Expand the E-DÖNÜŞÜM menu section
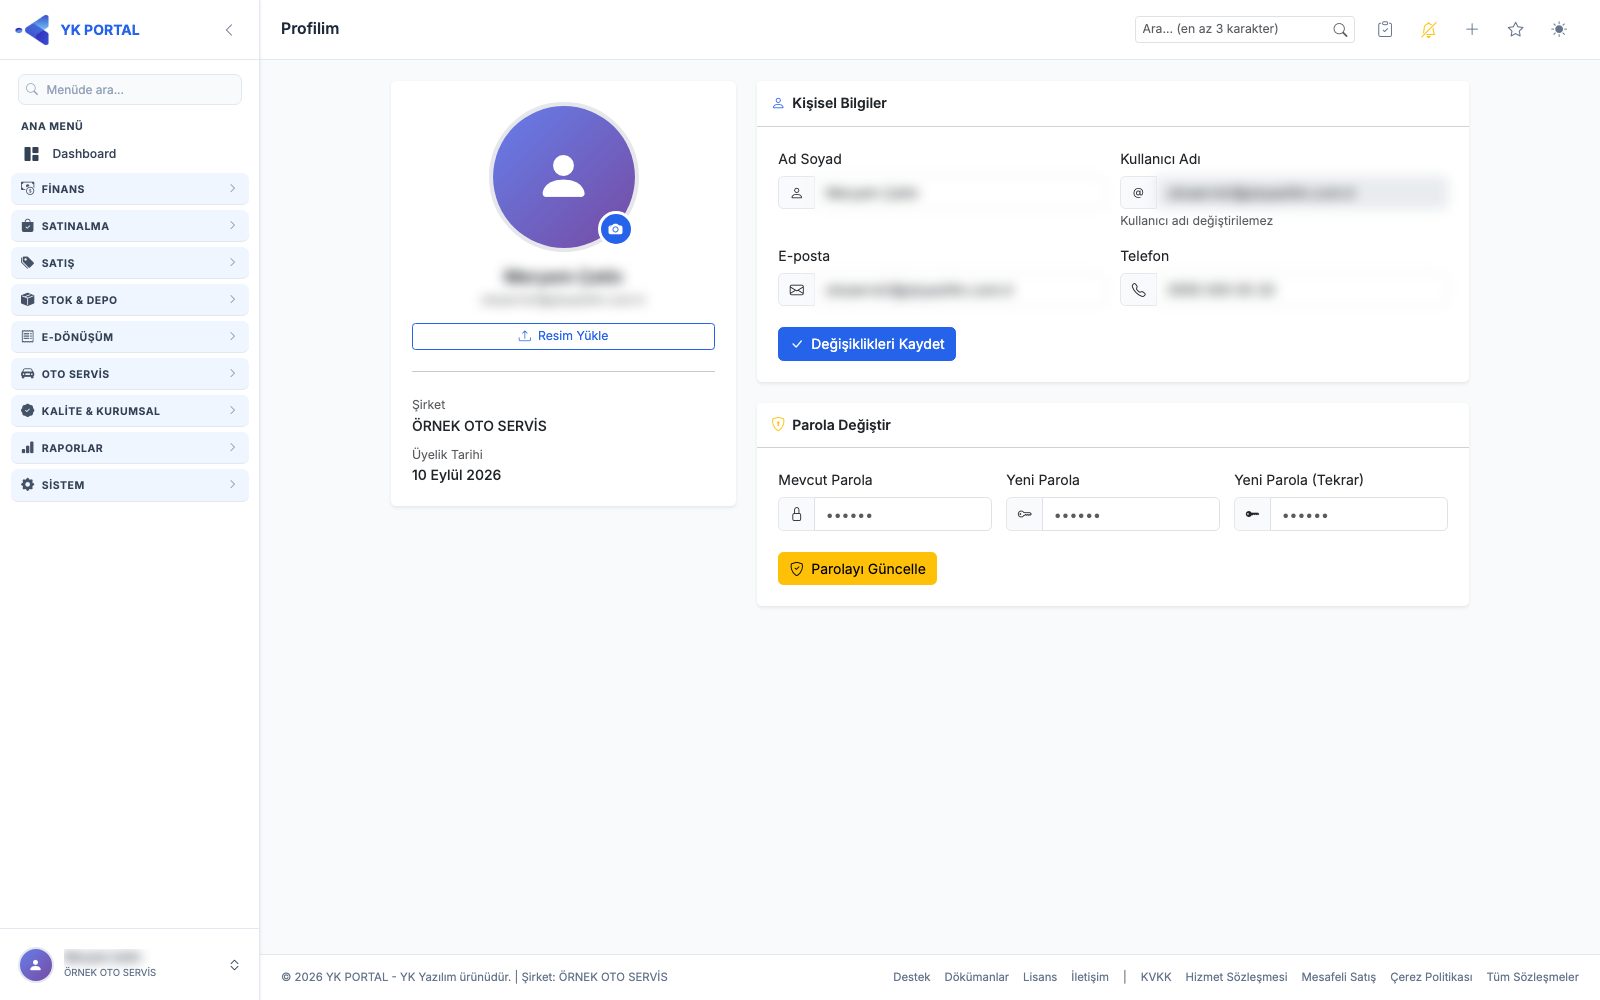1600x1000 pixels. [x=130, y=337]
